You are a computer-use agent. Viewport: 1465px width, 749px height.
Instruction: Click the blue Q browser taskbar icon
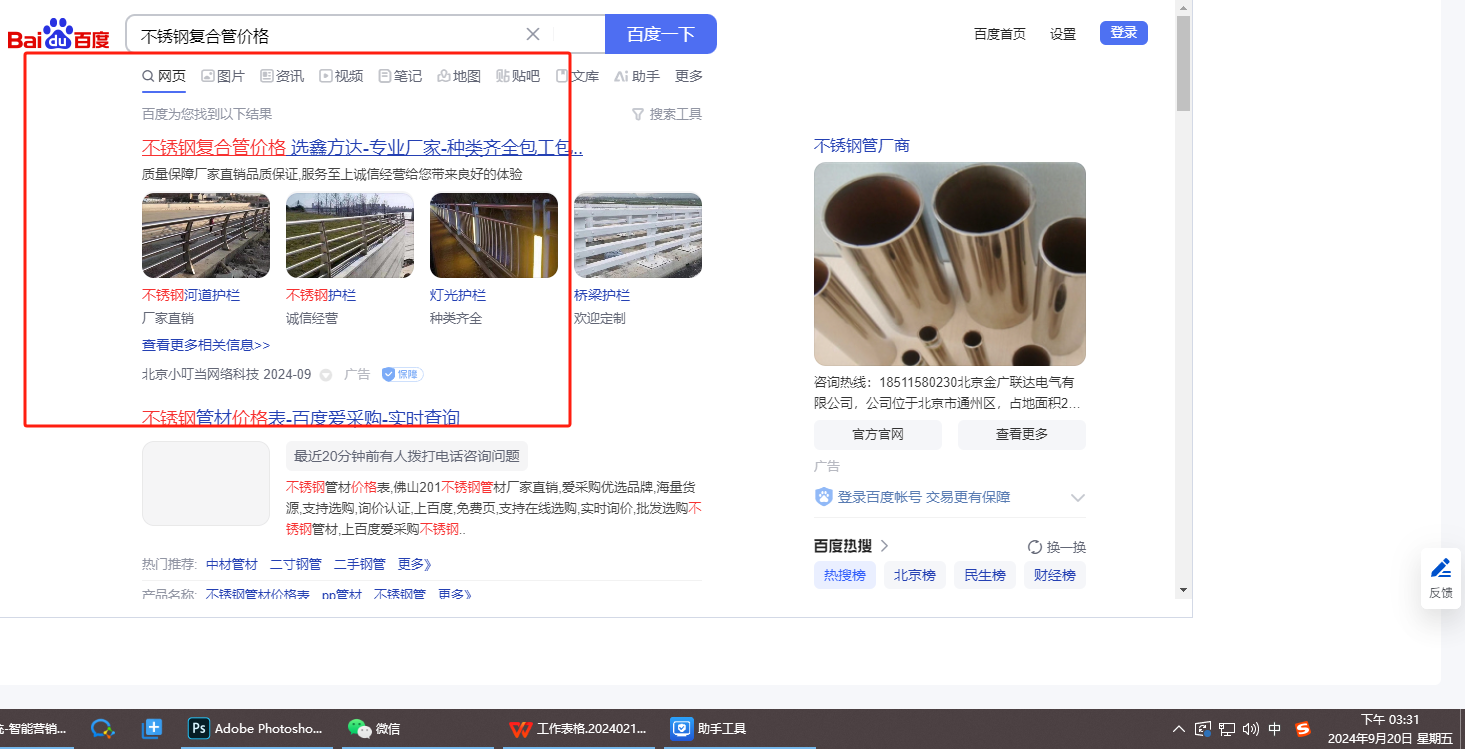click(103, 729)
